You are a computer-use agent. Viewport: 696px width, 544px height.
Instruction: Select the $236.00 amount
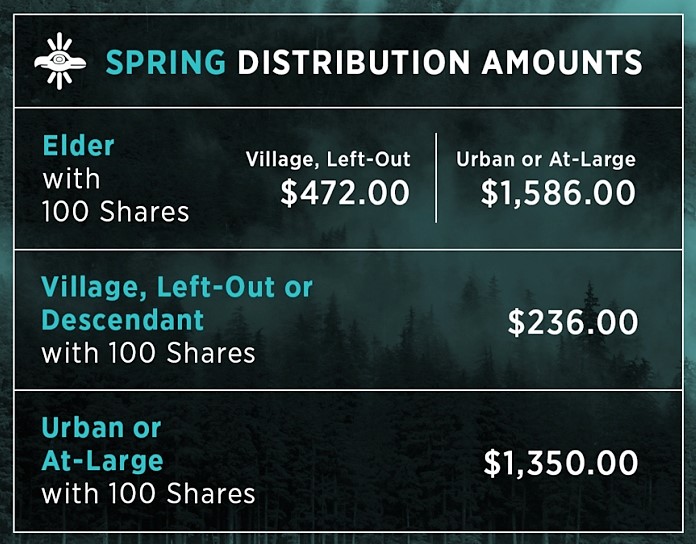(x=572, y=322)
